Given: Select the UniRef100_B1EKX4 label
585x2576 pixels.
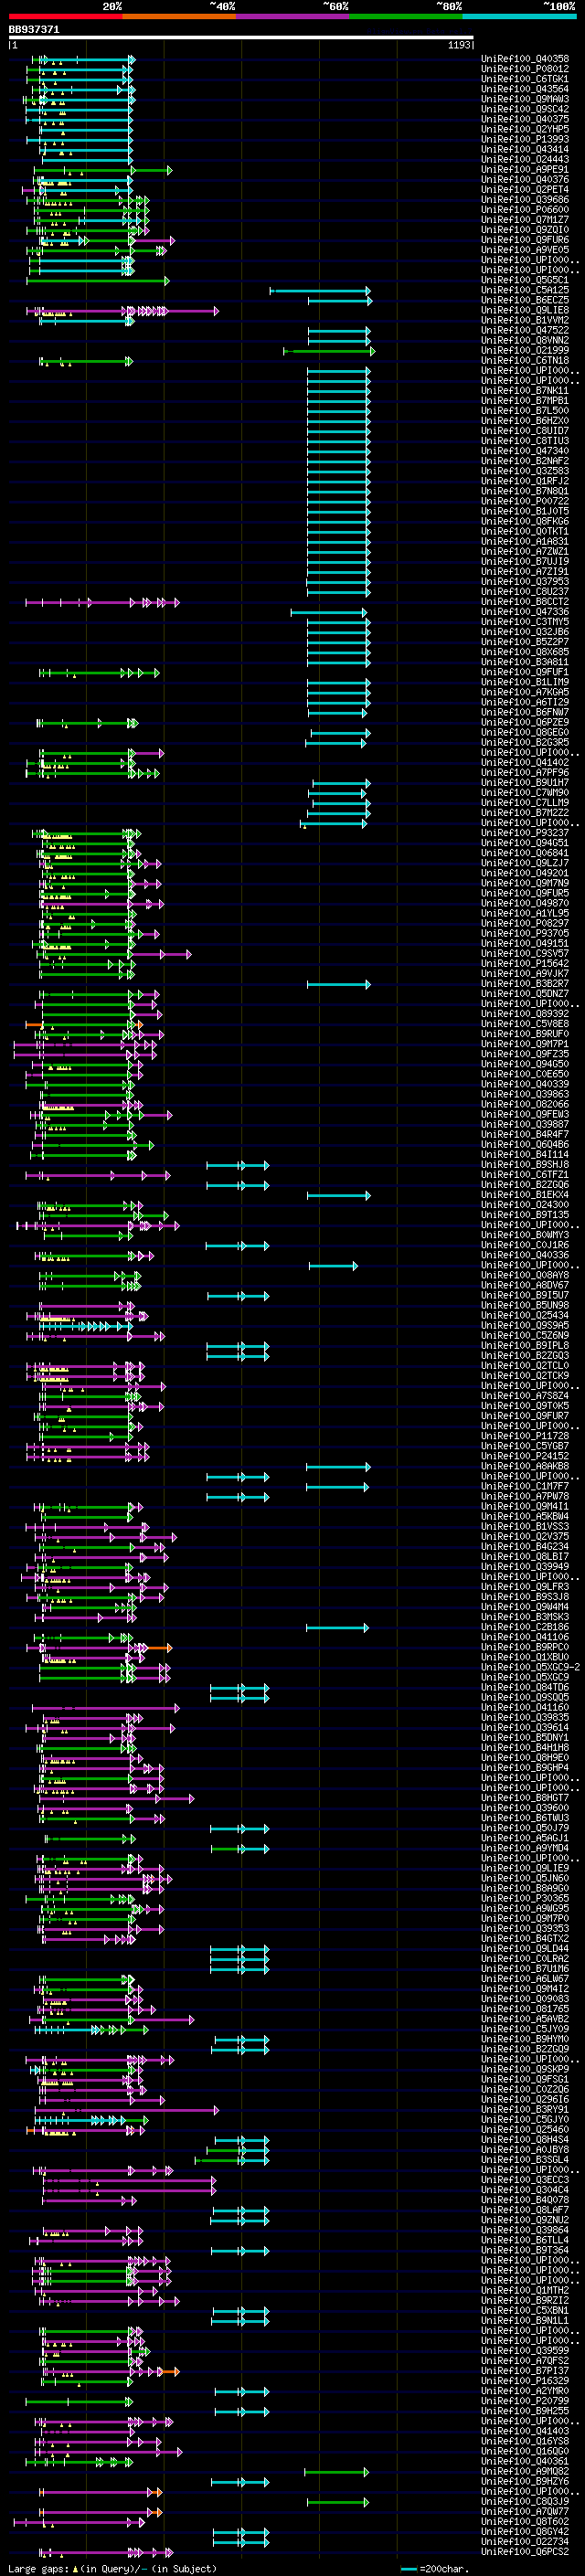Looking at the screenshot, I should coord(525,1195).
